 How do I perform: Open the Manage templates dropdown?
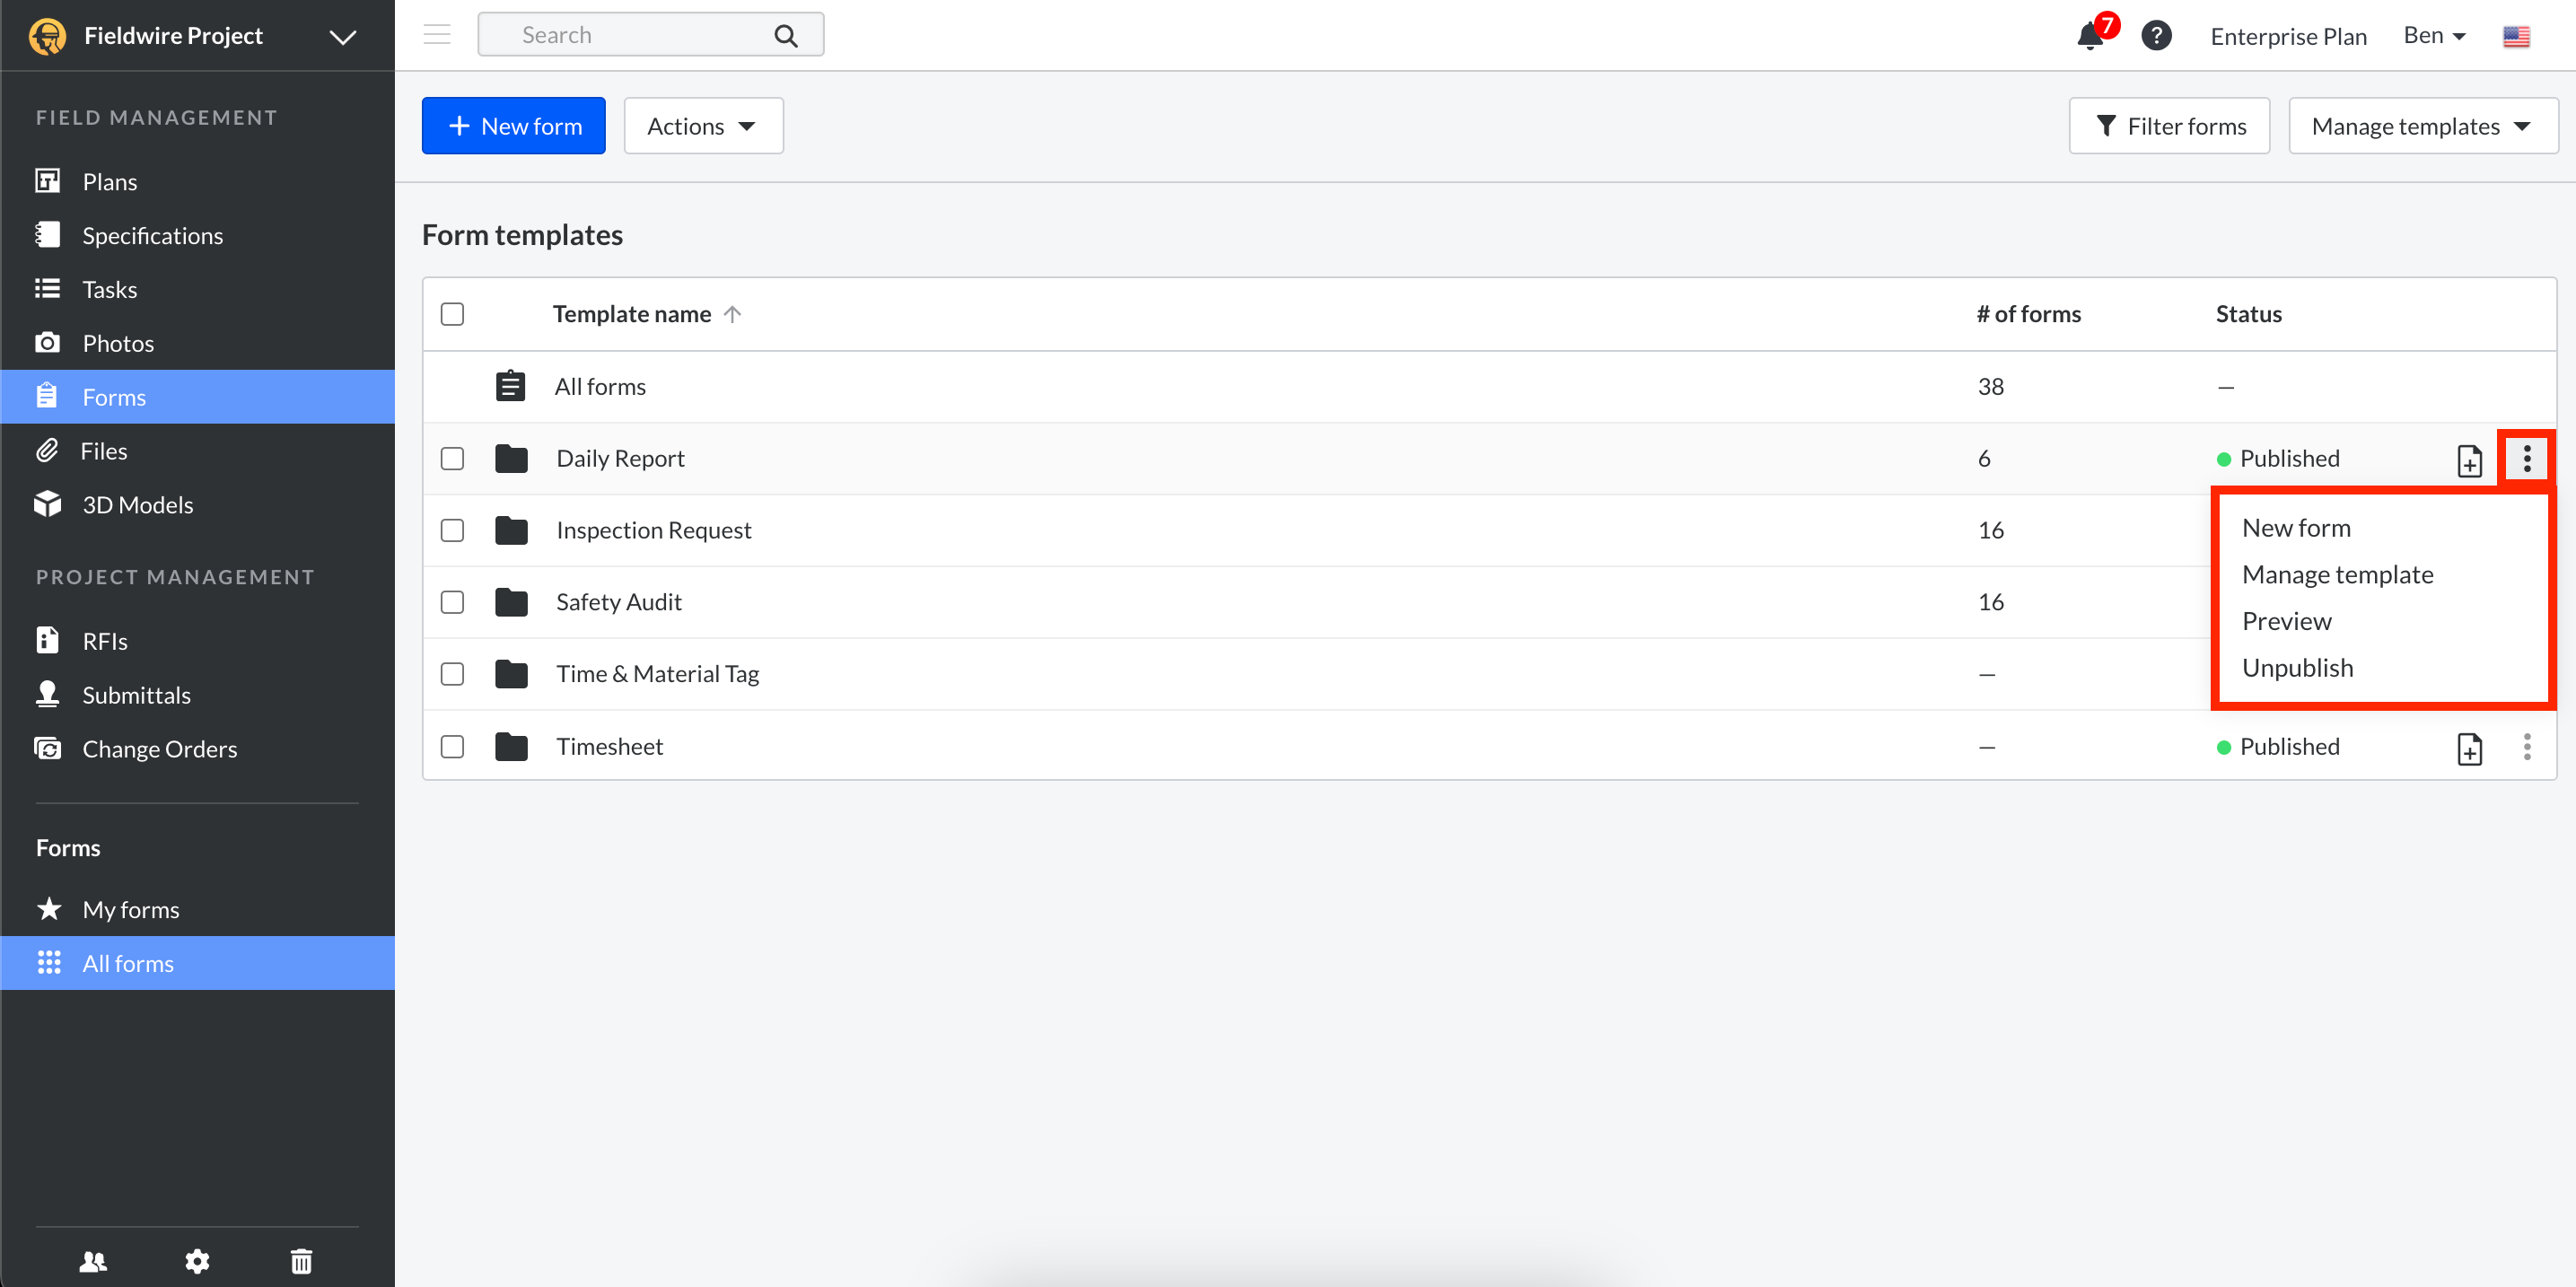click(x=2422, y=126)
